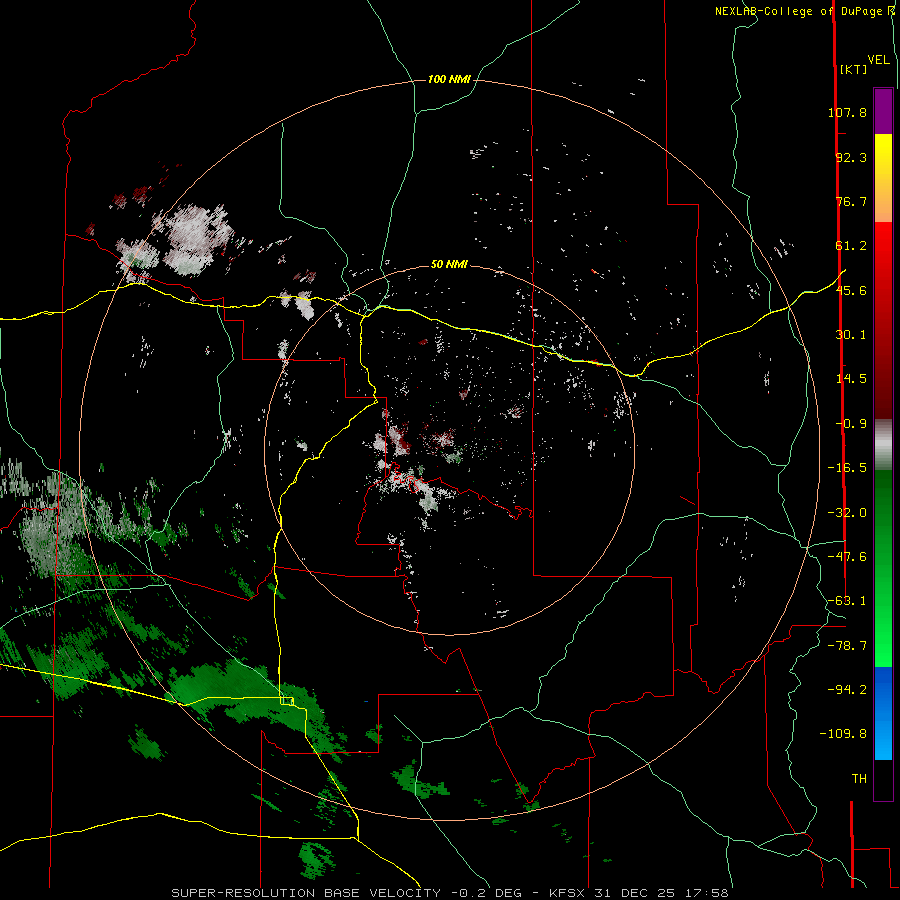
Task: Select the -16.5 velocity scale value
Action: [x=847, y=468]
